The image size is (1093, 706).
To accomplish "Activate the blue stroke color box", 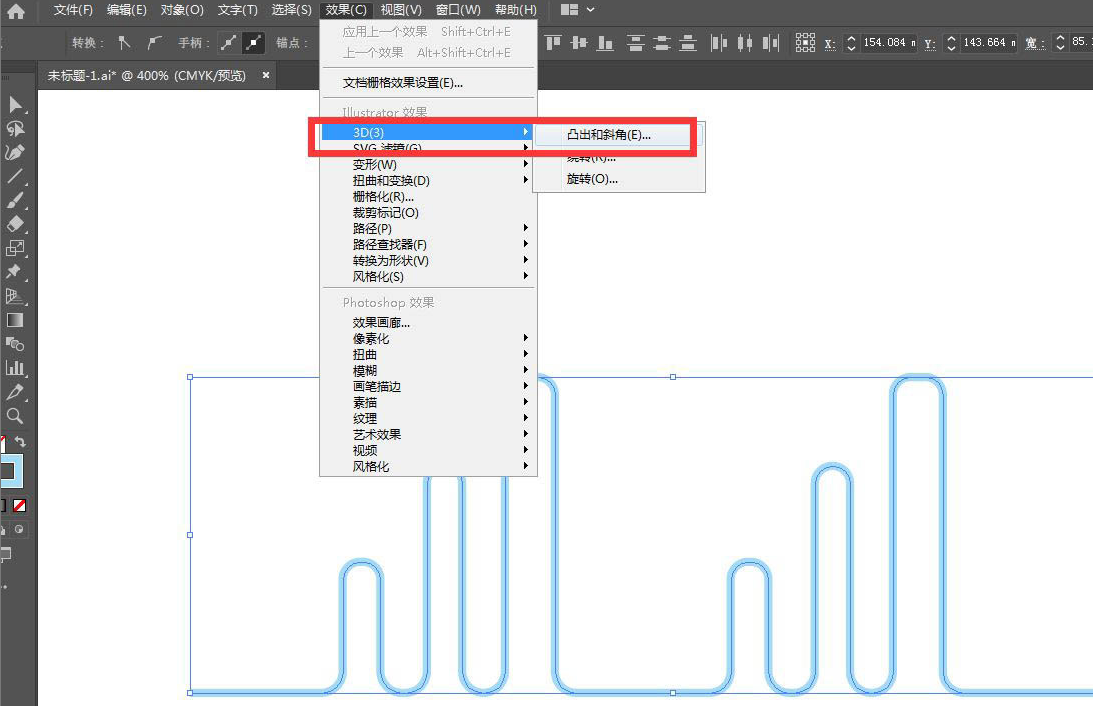I will [x=12, y=471].
